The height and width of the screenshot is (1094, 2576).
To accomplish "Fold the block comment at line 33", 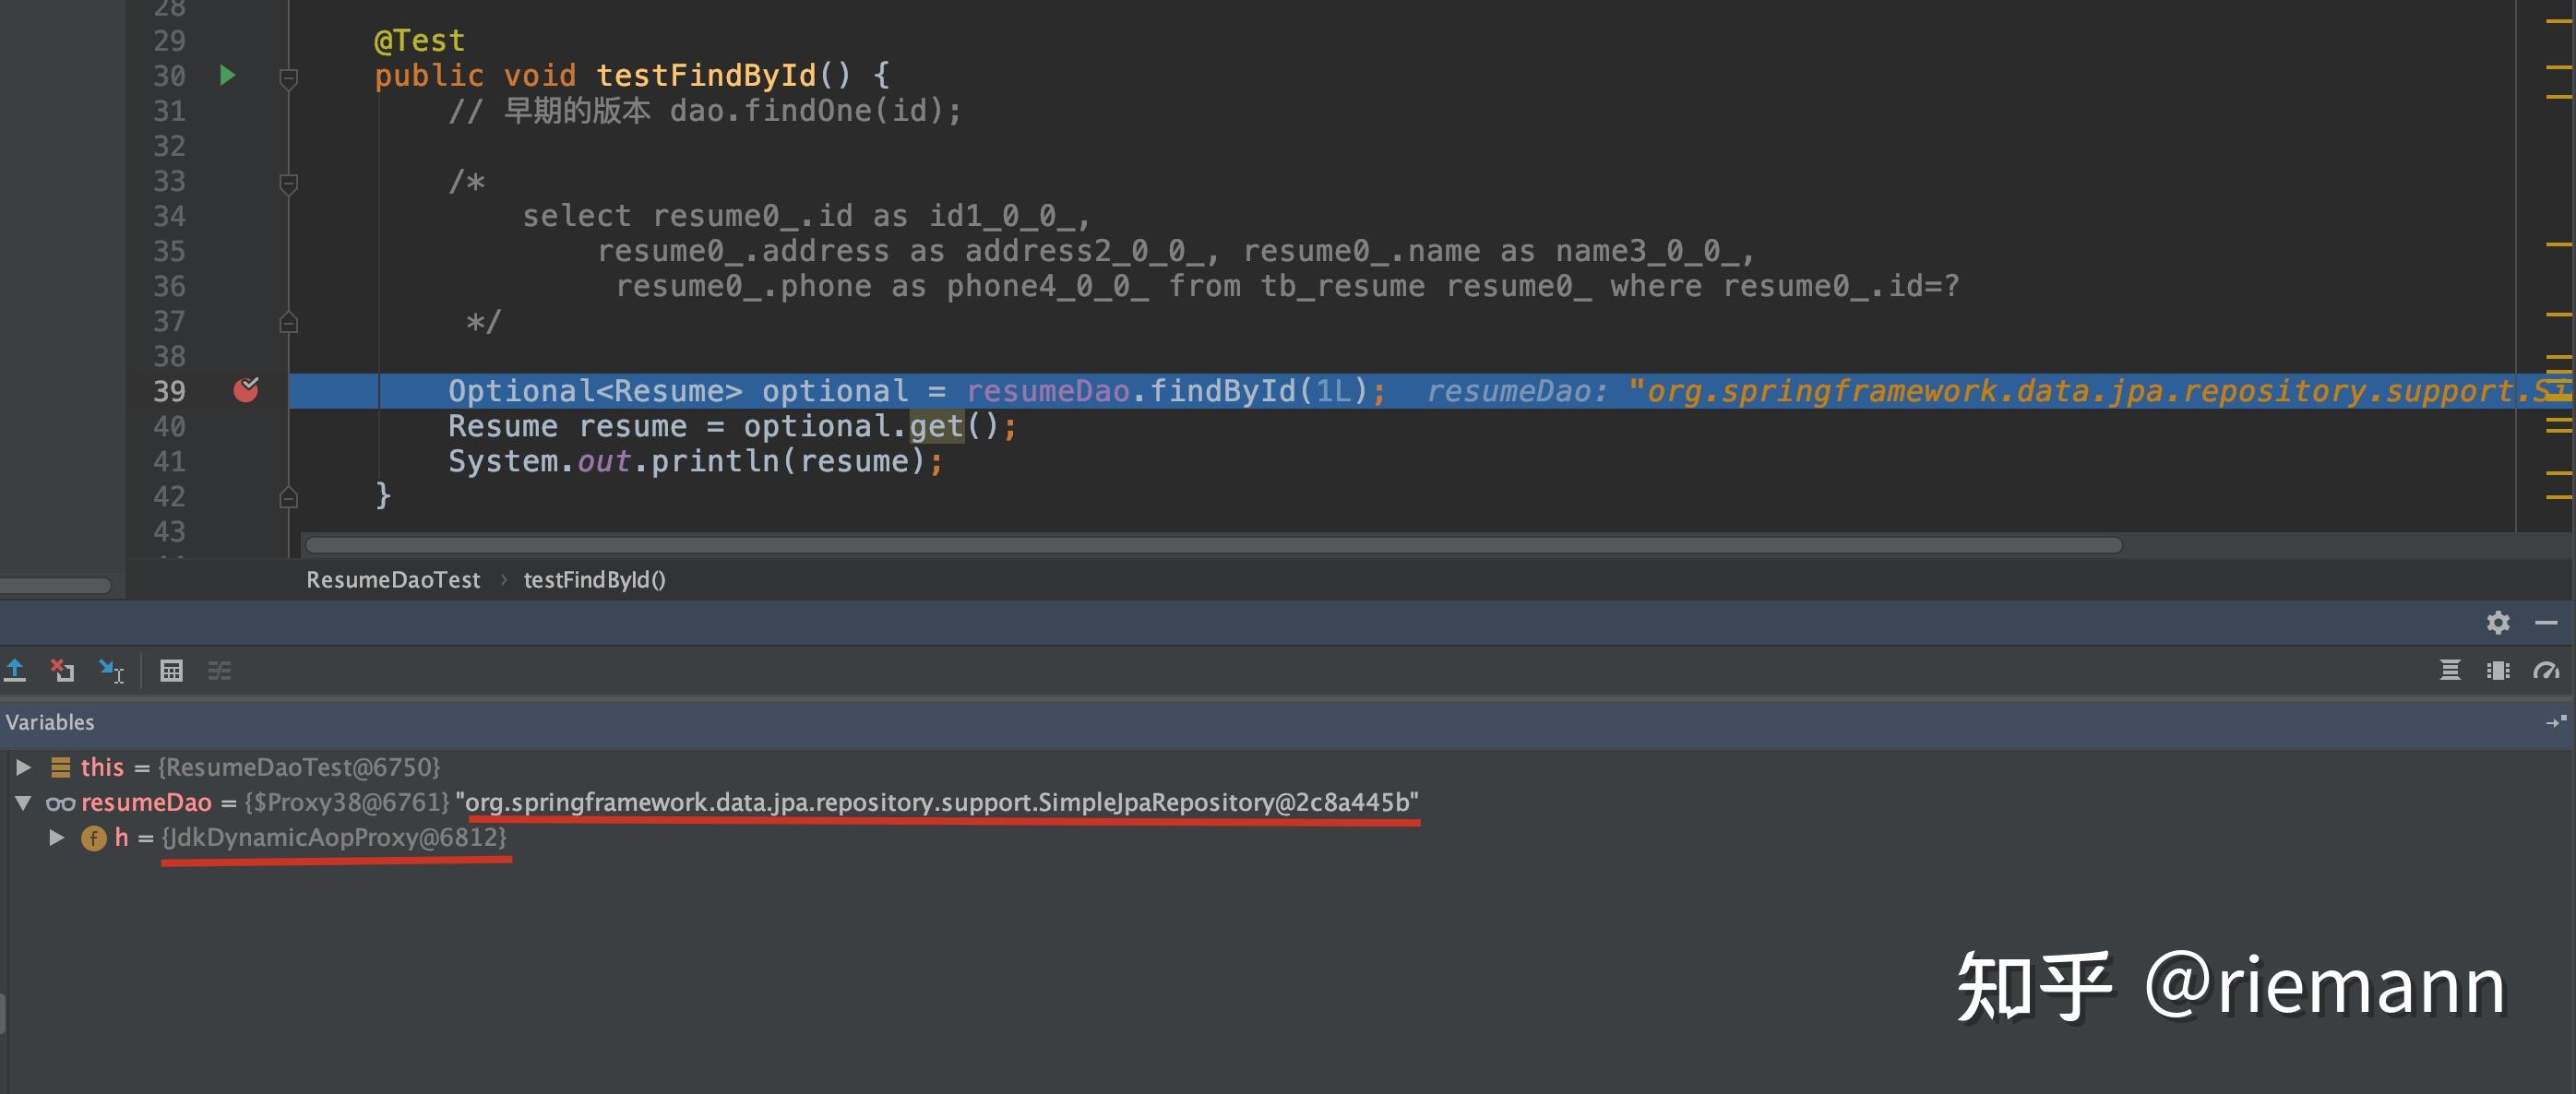I will 288,182.
